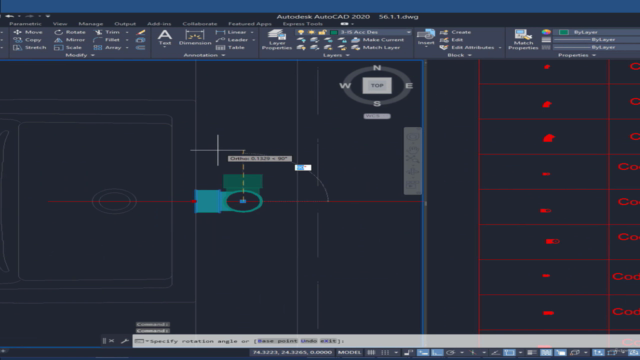The width and height of the screenshot is (640, 360).
Task: Open the lineweight ByLayer selector
Action: point(597,40)
